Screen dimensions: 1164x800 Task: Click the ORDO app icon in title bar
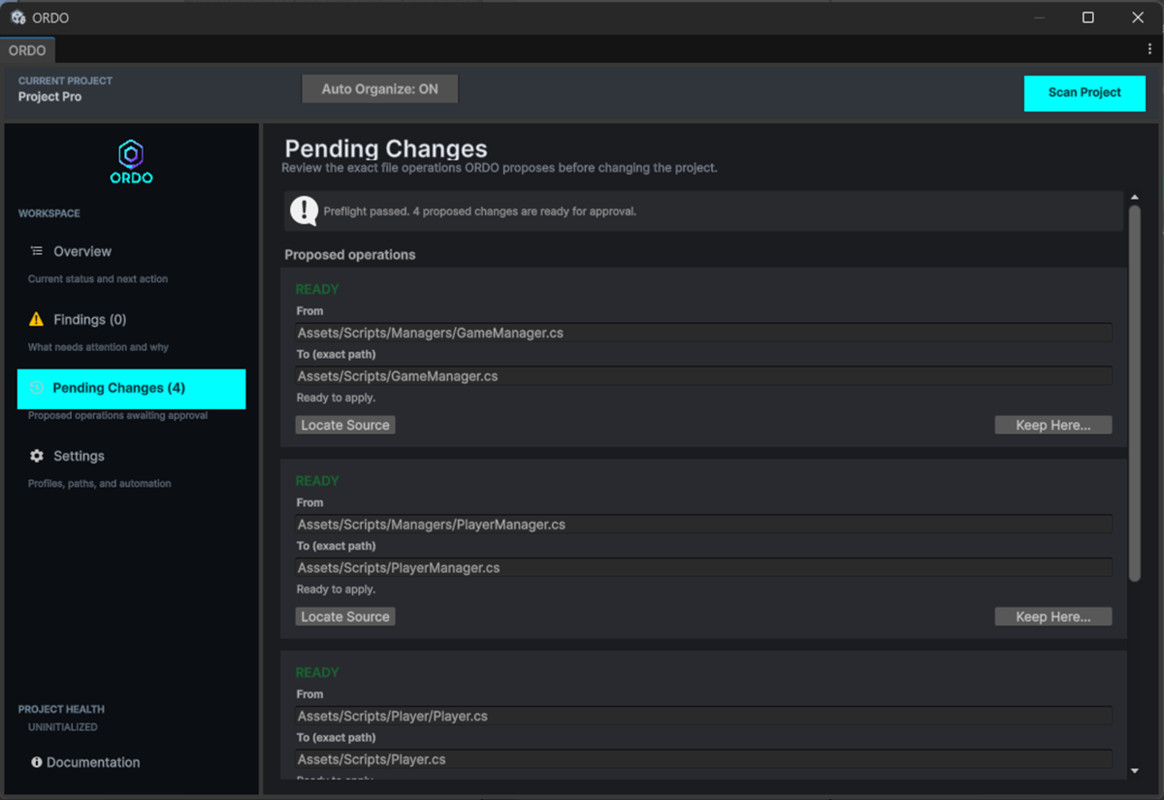click(x=19, y=17)
